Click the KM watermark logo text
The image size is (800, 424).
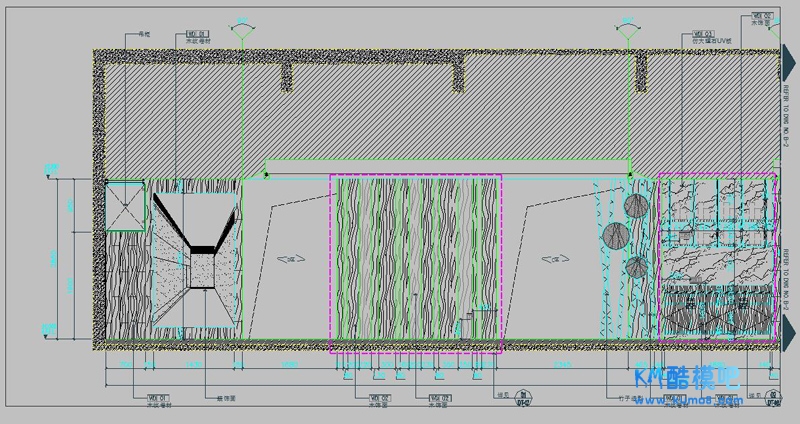[x=686, y=379]
